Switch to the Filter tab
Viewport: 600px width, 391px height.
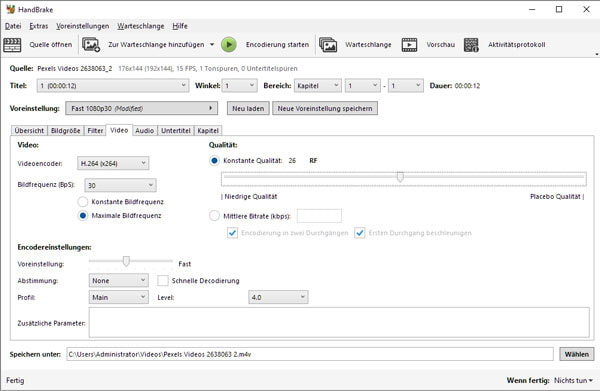95,130
